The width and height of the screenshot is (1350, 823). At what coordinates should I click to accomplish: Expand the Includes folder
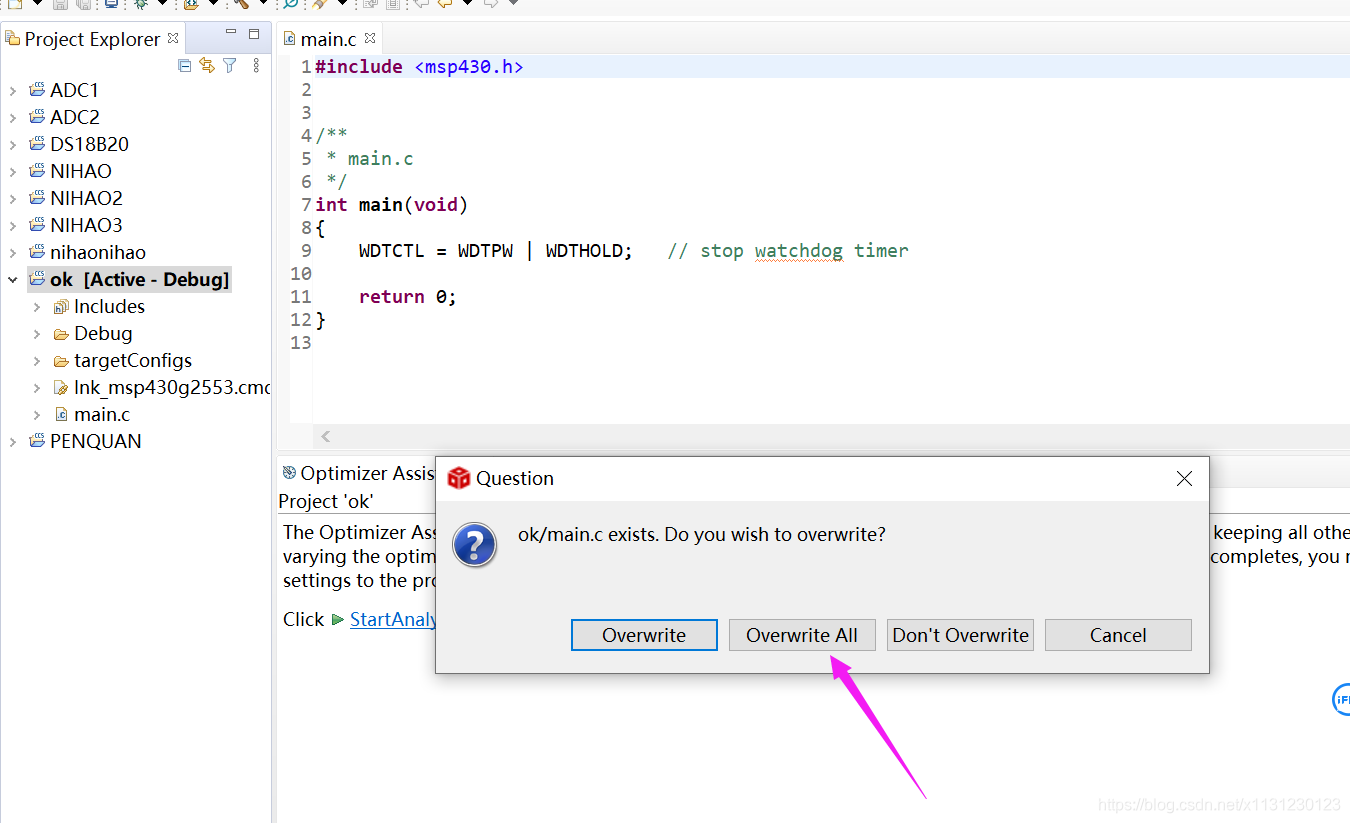pyautogui.click(x=37, y=307)
